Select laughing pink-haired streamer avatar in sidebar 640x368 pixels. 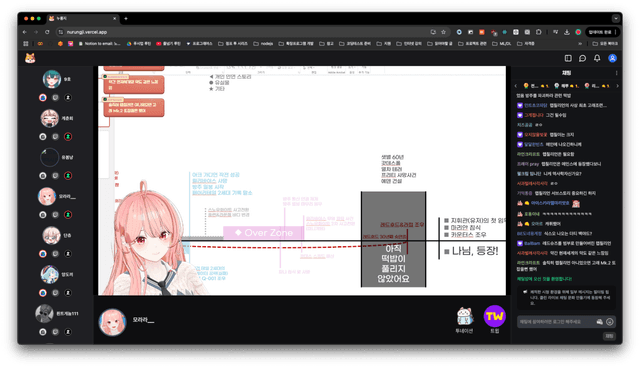click(x=50, y=118)
